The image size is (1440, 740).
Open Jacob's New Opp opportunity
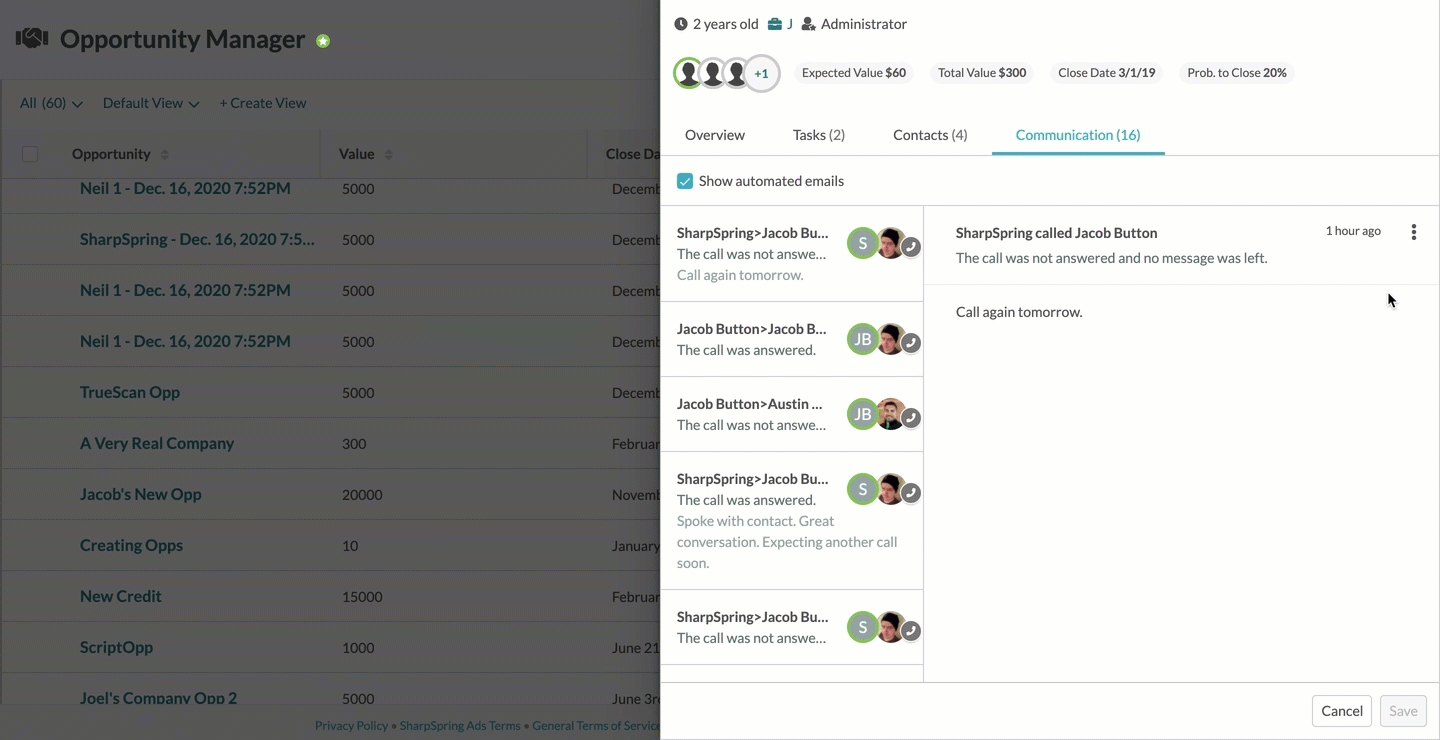pyautogui.click(x=141, y=494)
